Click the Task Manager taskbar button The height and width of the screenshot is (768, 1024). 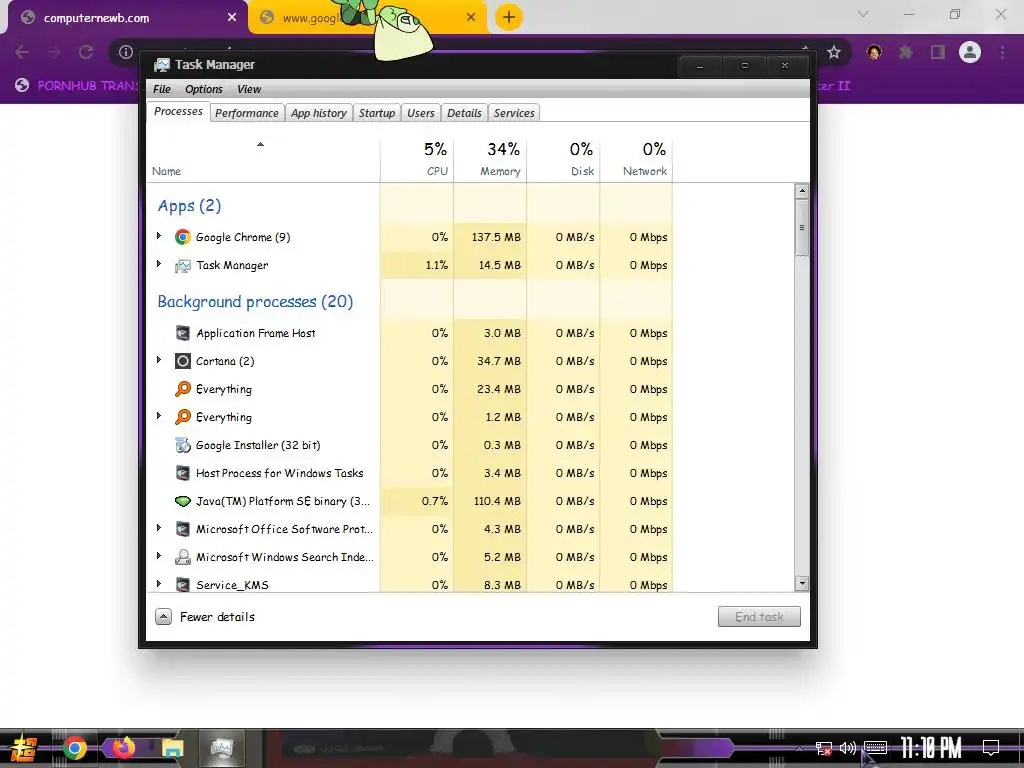coord(221,748)
